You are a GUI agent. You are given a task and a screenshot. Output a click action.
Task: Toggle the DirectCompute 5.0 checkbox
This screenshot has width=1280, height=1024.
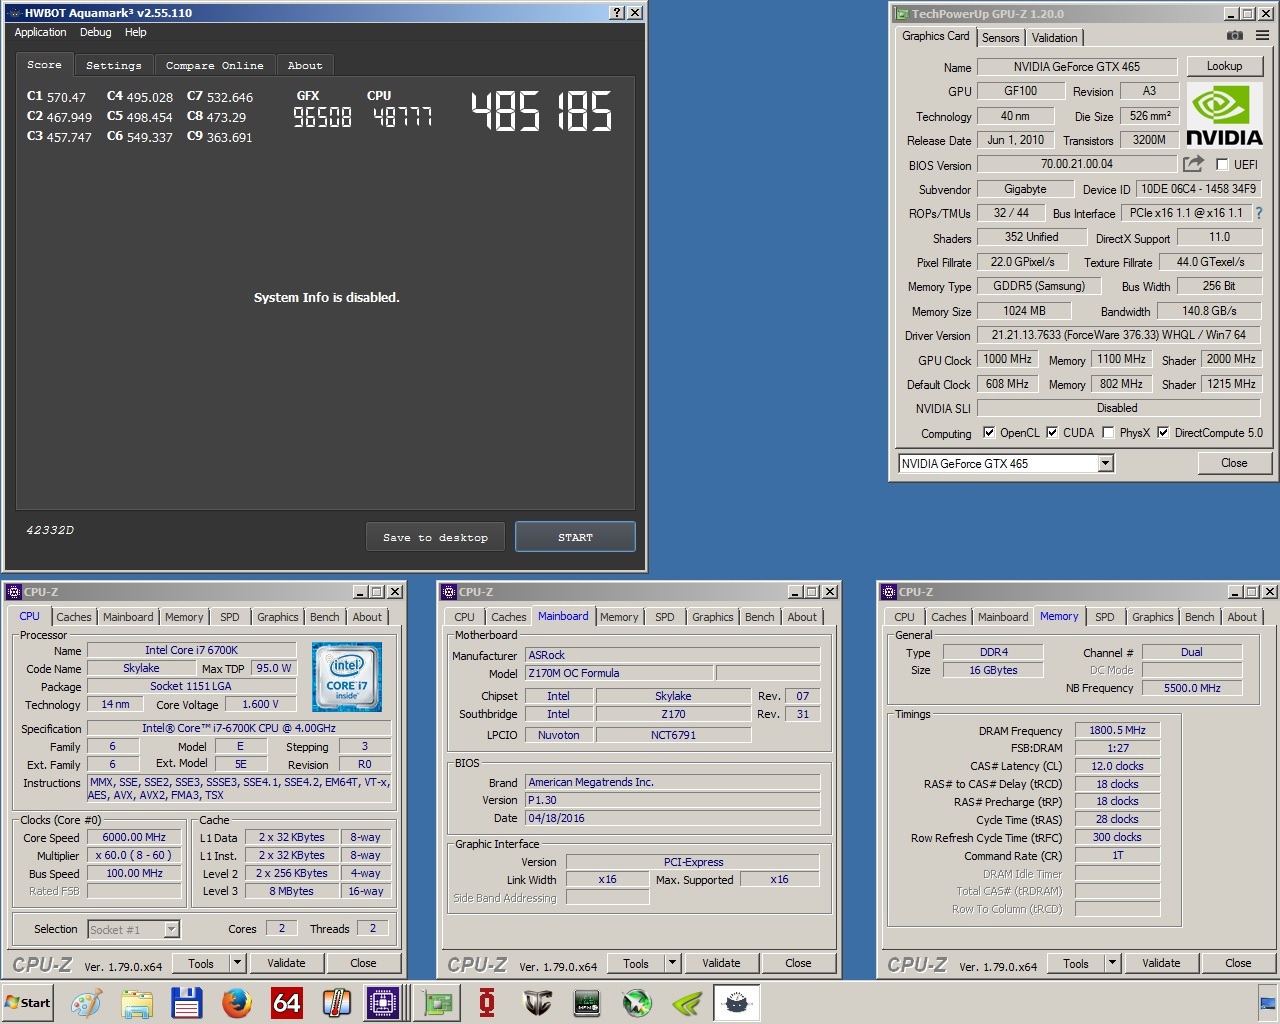coord(1163,433)
